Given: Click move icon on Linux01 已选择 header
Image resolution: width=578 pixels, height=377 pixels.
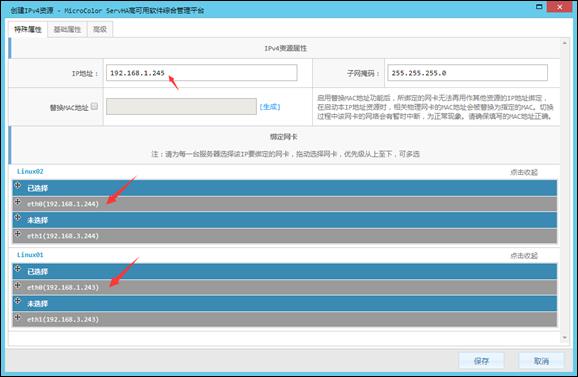Looking at the screenshot, I should 18,268.
